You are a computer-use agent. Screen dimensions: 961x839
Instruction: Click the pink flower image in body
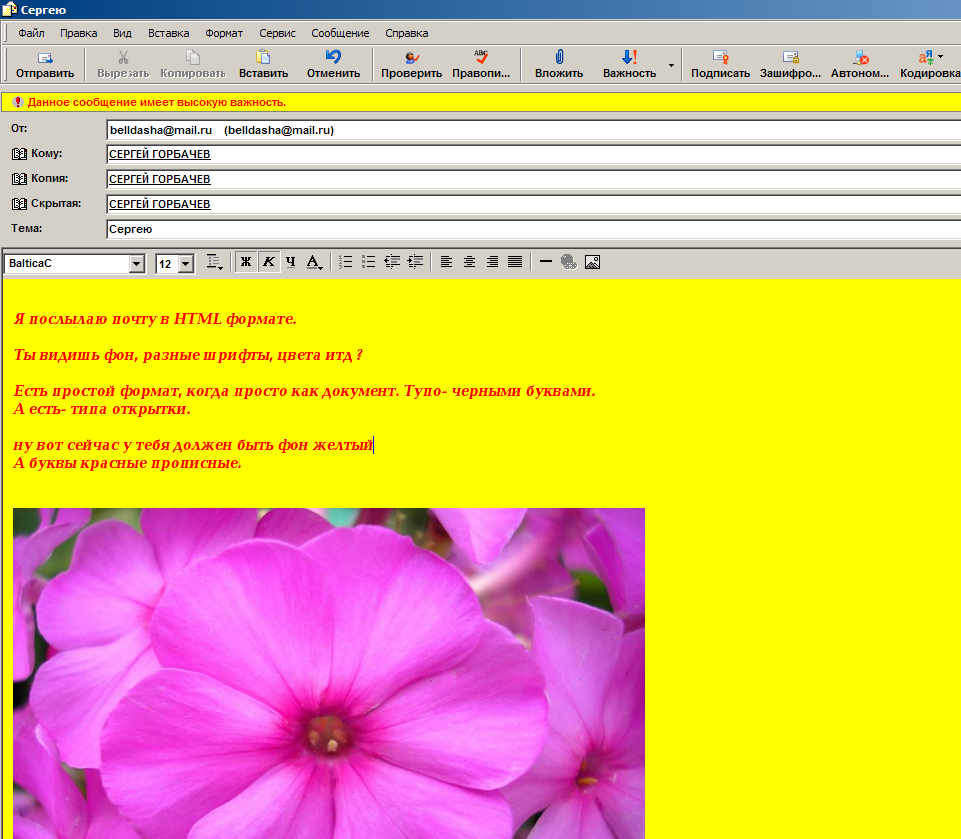point(329,673)
